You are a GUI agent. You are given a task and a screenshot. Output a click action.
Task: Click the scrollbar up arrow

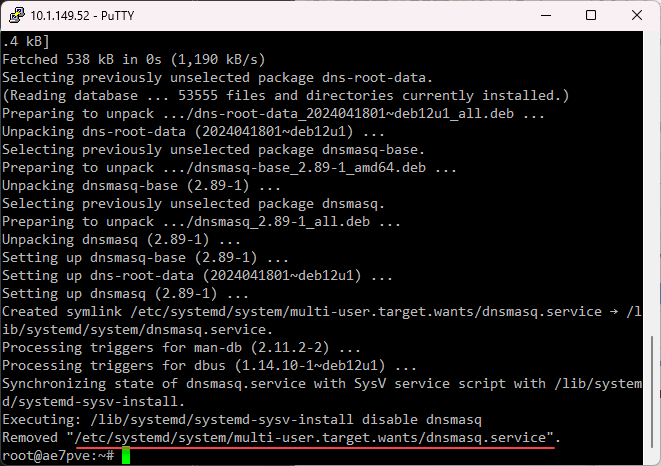(x=652, y=40)
